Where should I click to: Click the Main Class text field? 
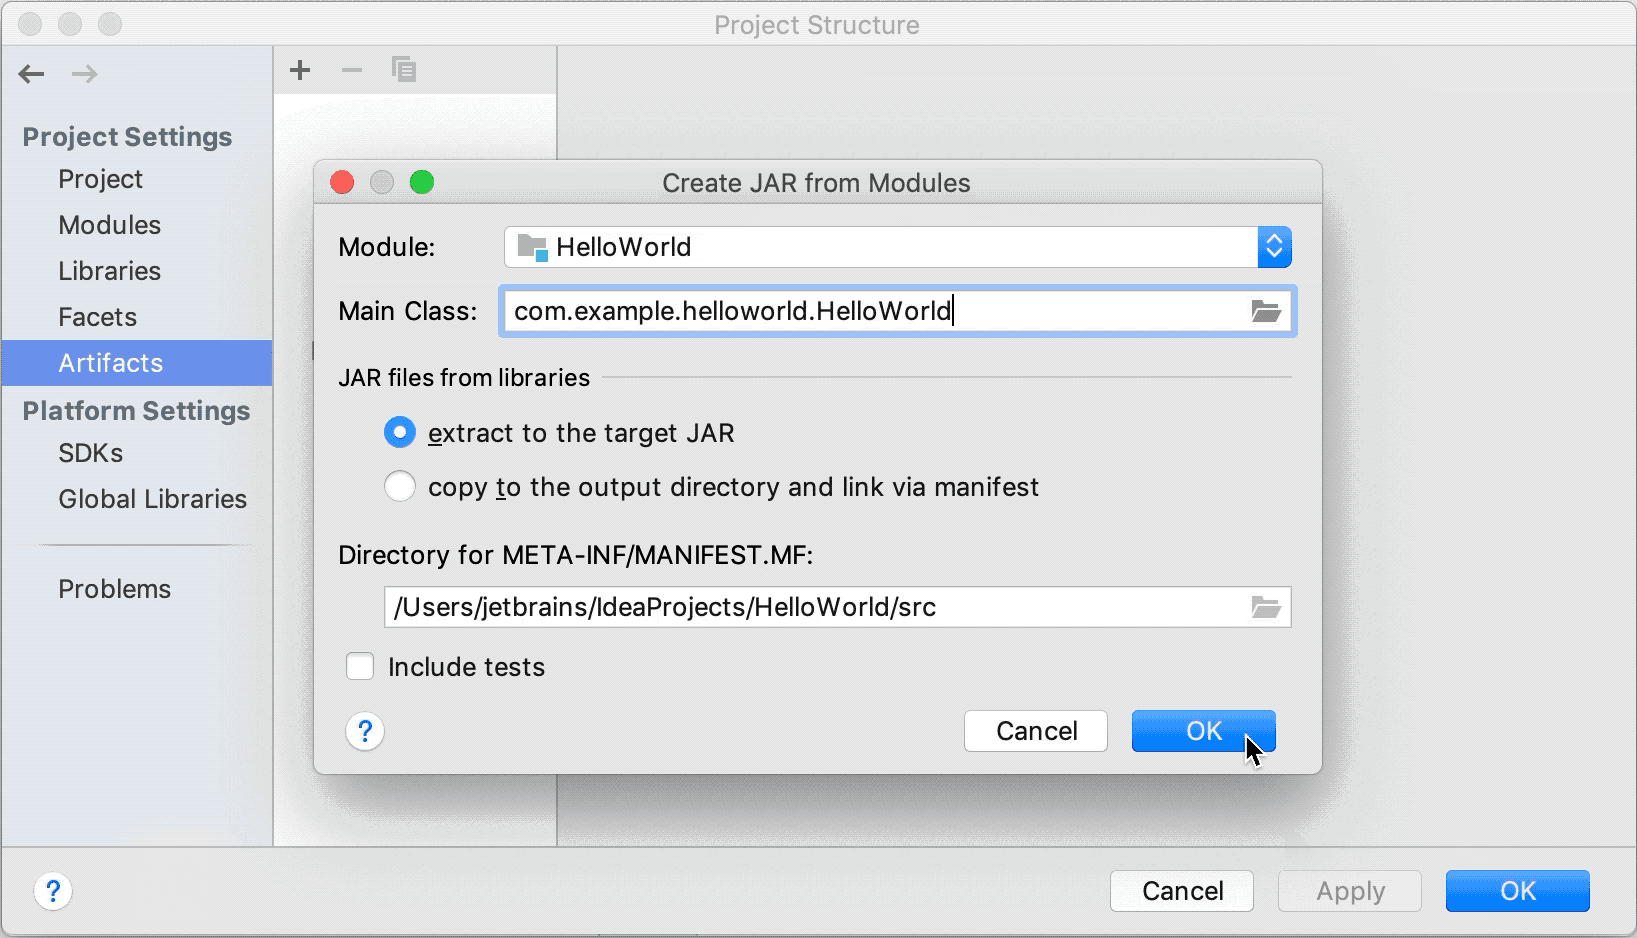coord(870,312)
